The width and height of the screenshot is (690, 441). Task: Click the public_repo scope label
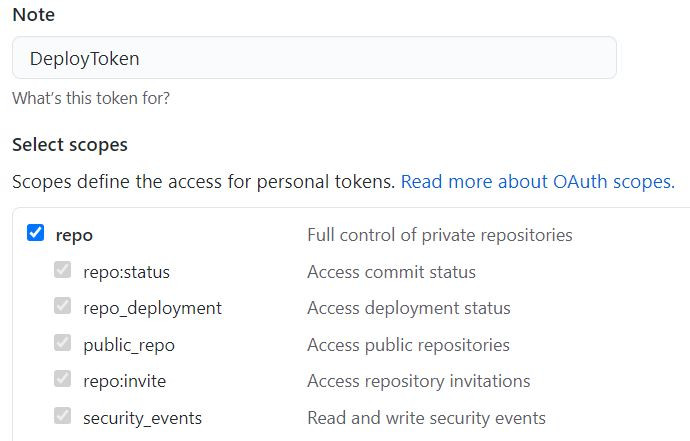coord(128,345)
